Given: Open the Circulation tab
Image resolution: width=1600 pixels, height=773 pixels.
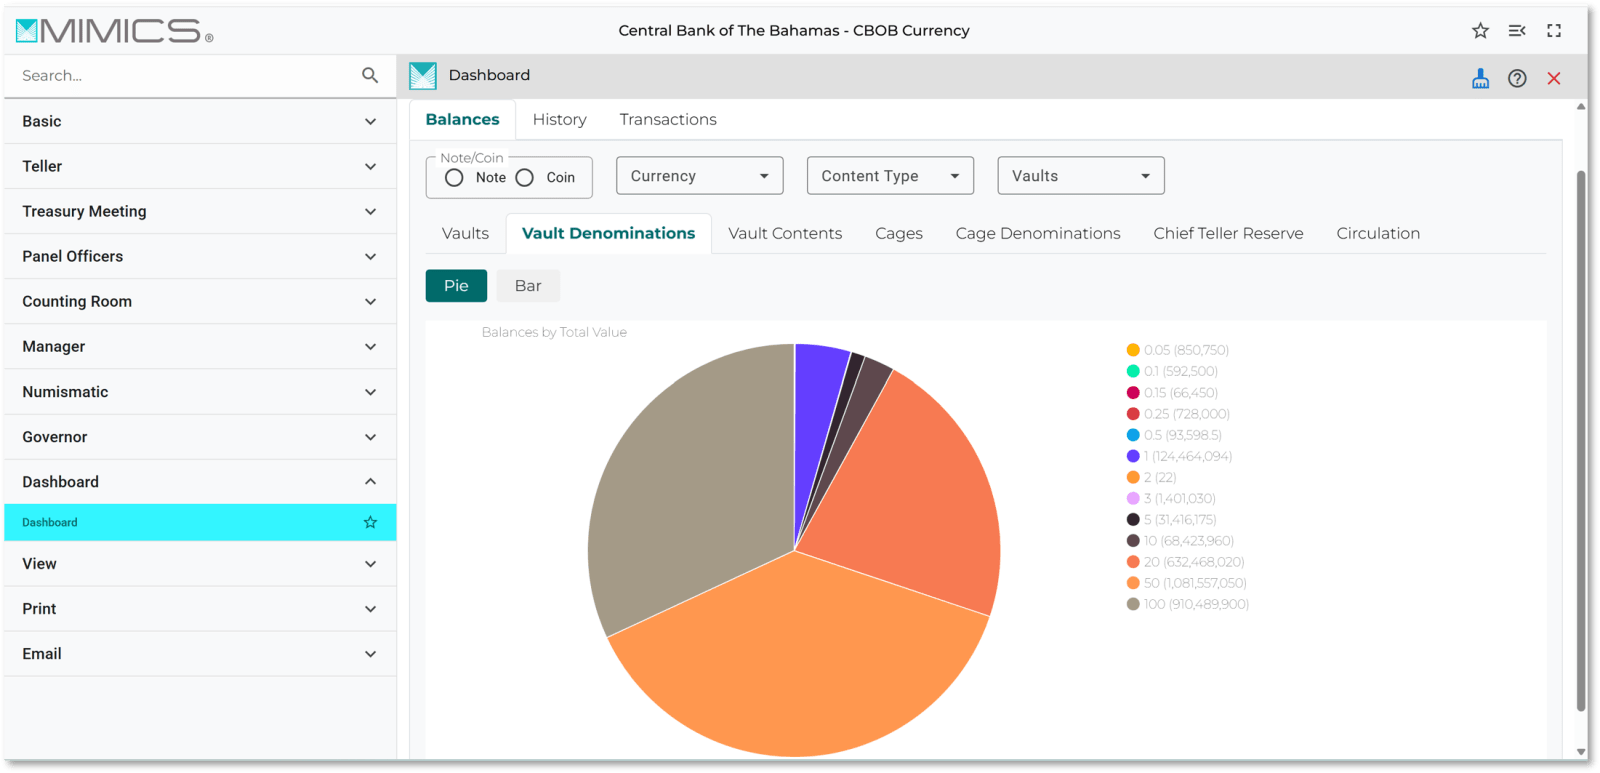Looking at the screenshot, I should point(1378,233).
